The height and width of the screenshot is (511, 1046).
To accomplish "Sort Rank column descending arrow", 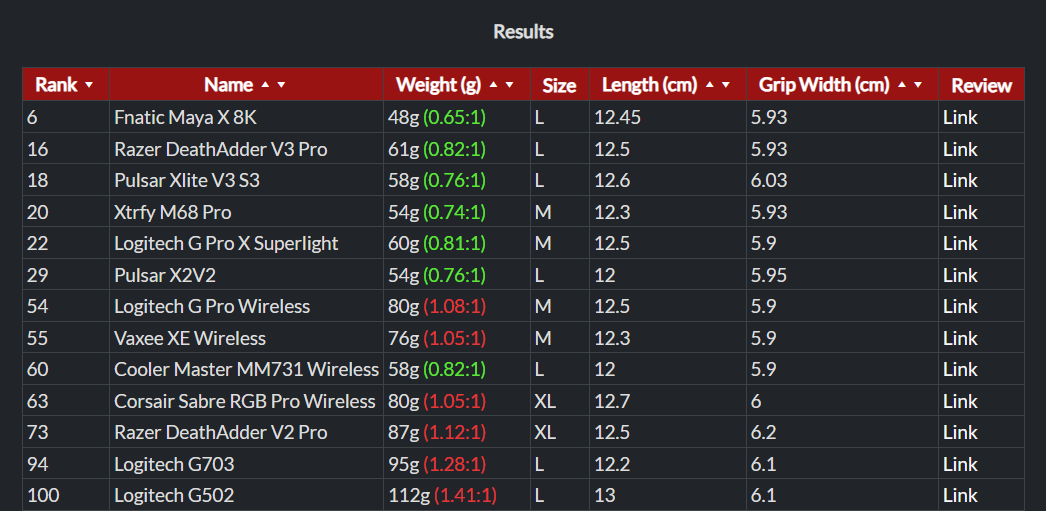I will coord(89,85).
